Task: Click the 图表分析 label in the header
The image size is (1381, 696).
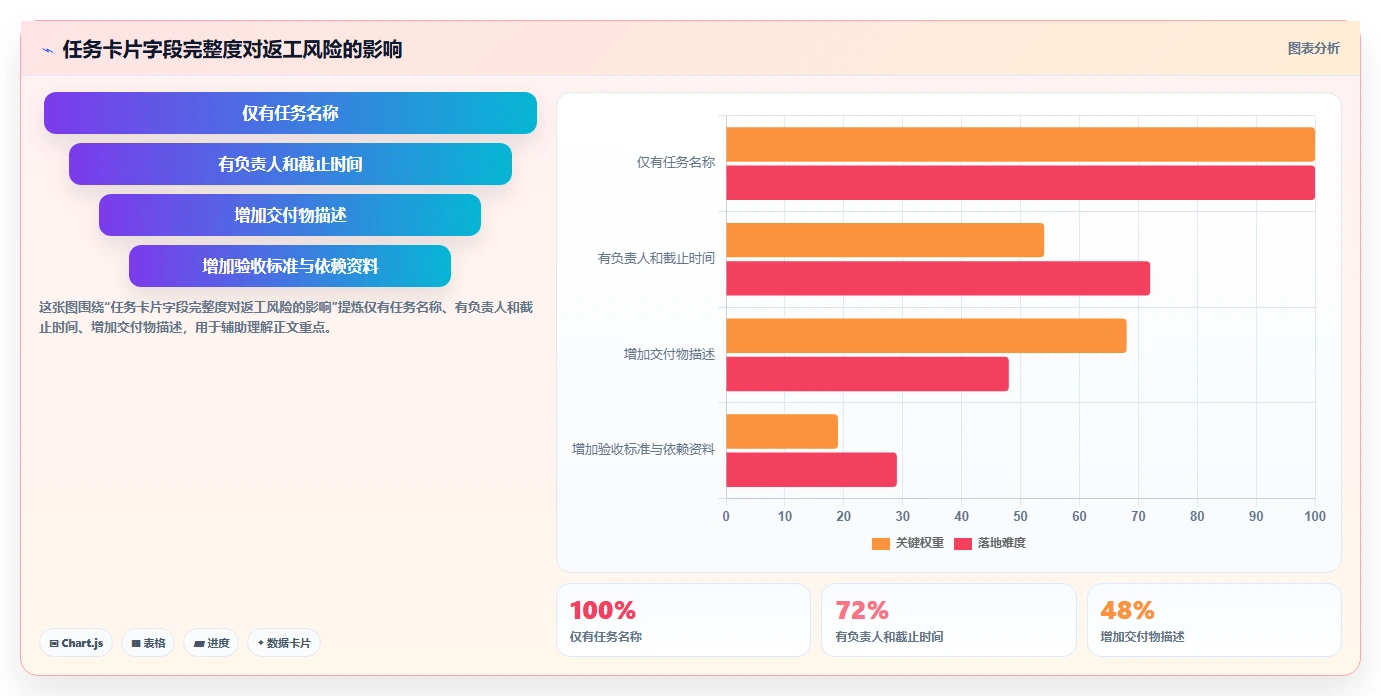Action: pos(1313,48)
